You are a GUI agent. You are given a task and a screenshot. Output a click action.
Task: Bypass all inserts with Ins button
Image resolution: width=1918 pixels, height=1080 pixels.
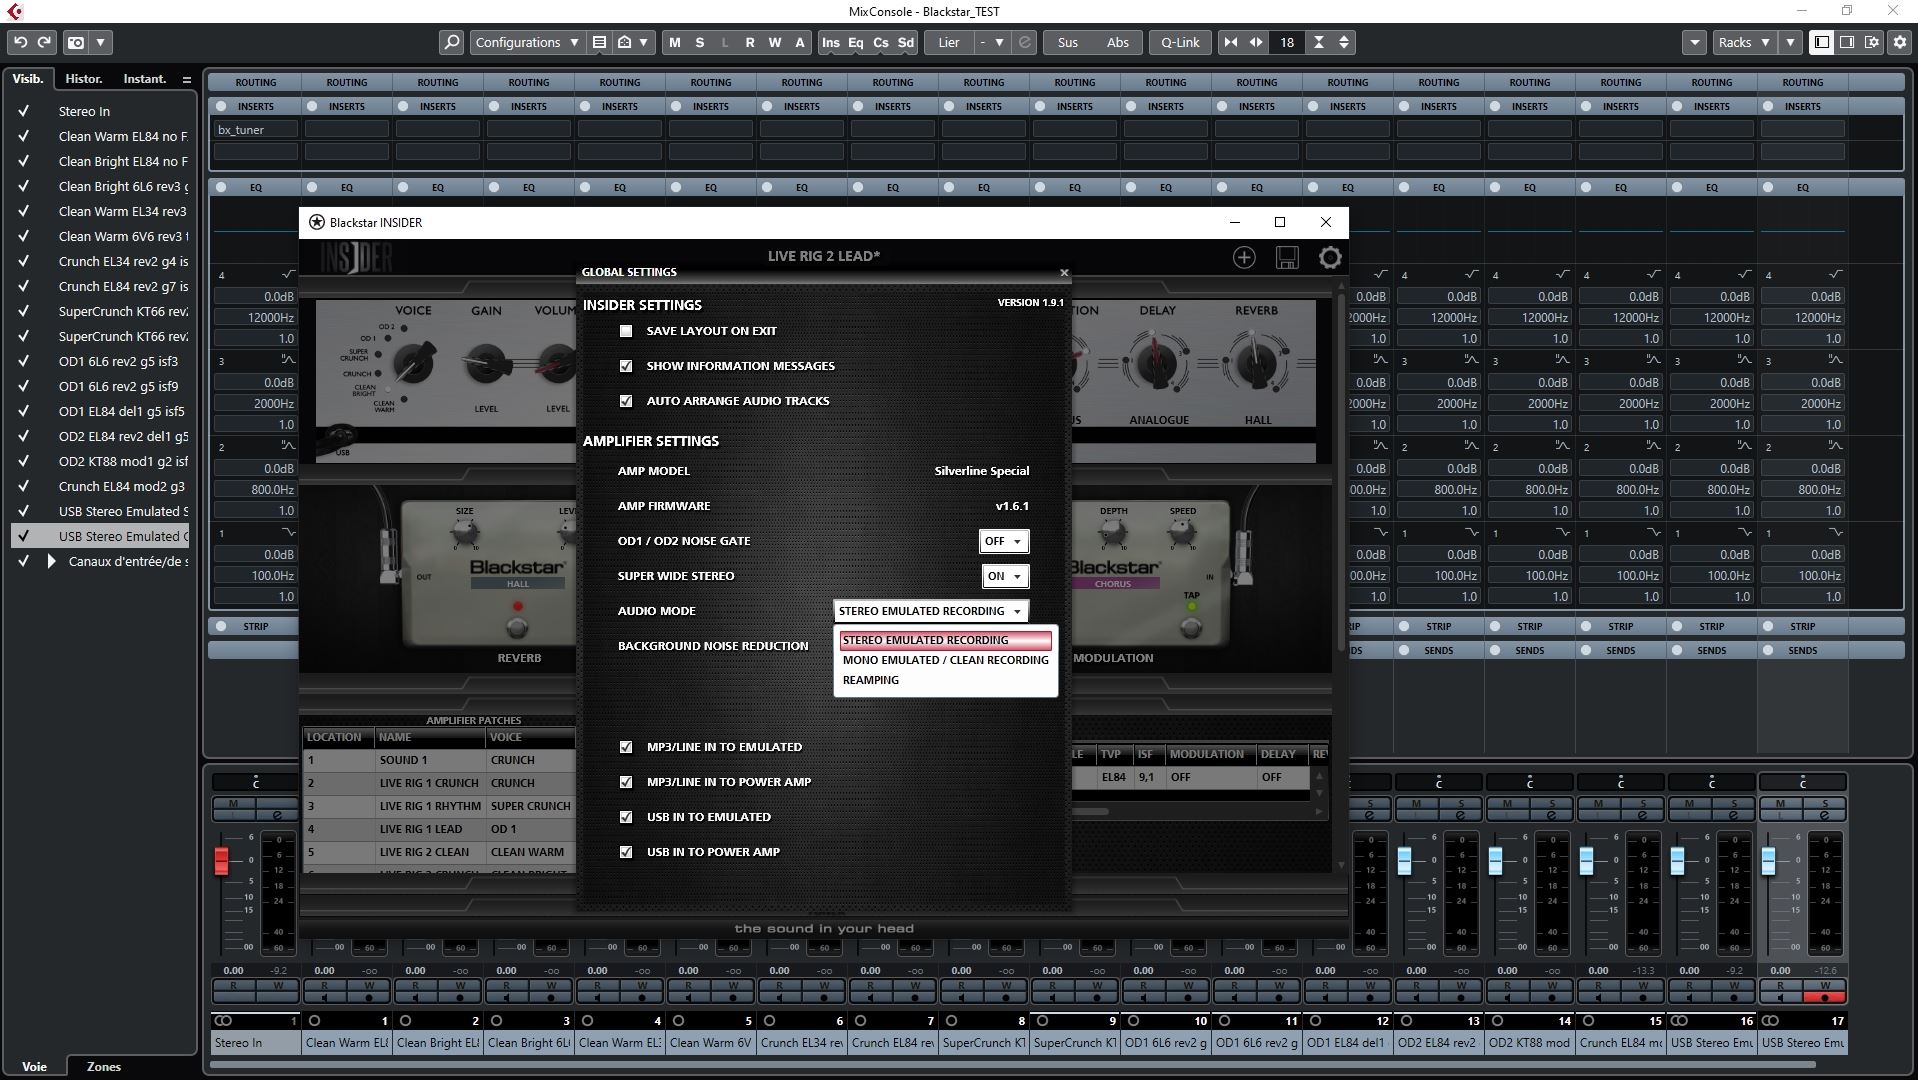[x=831, y=42]
